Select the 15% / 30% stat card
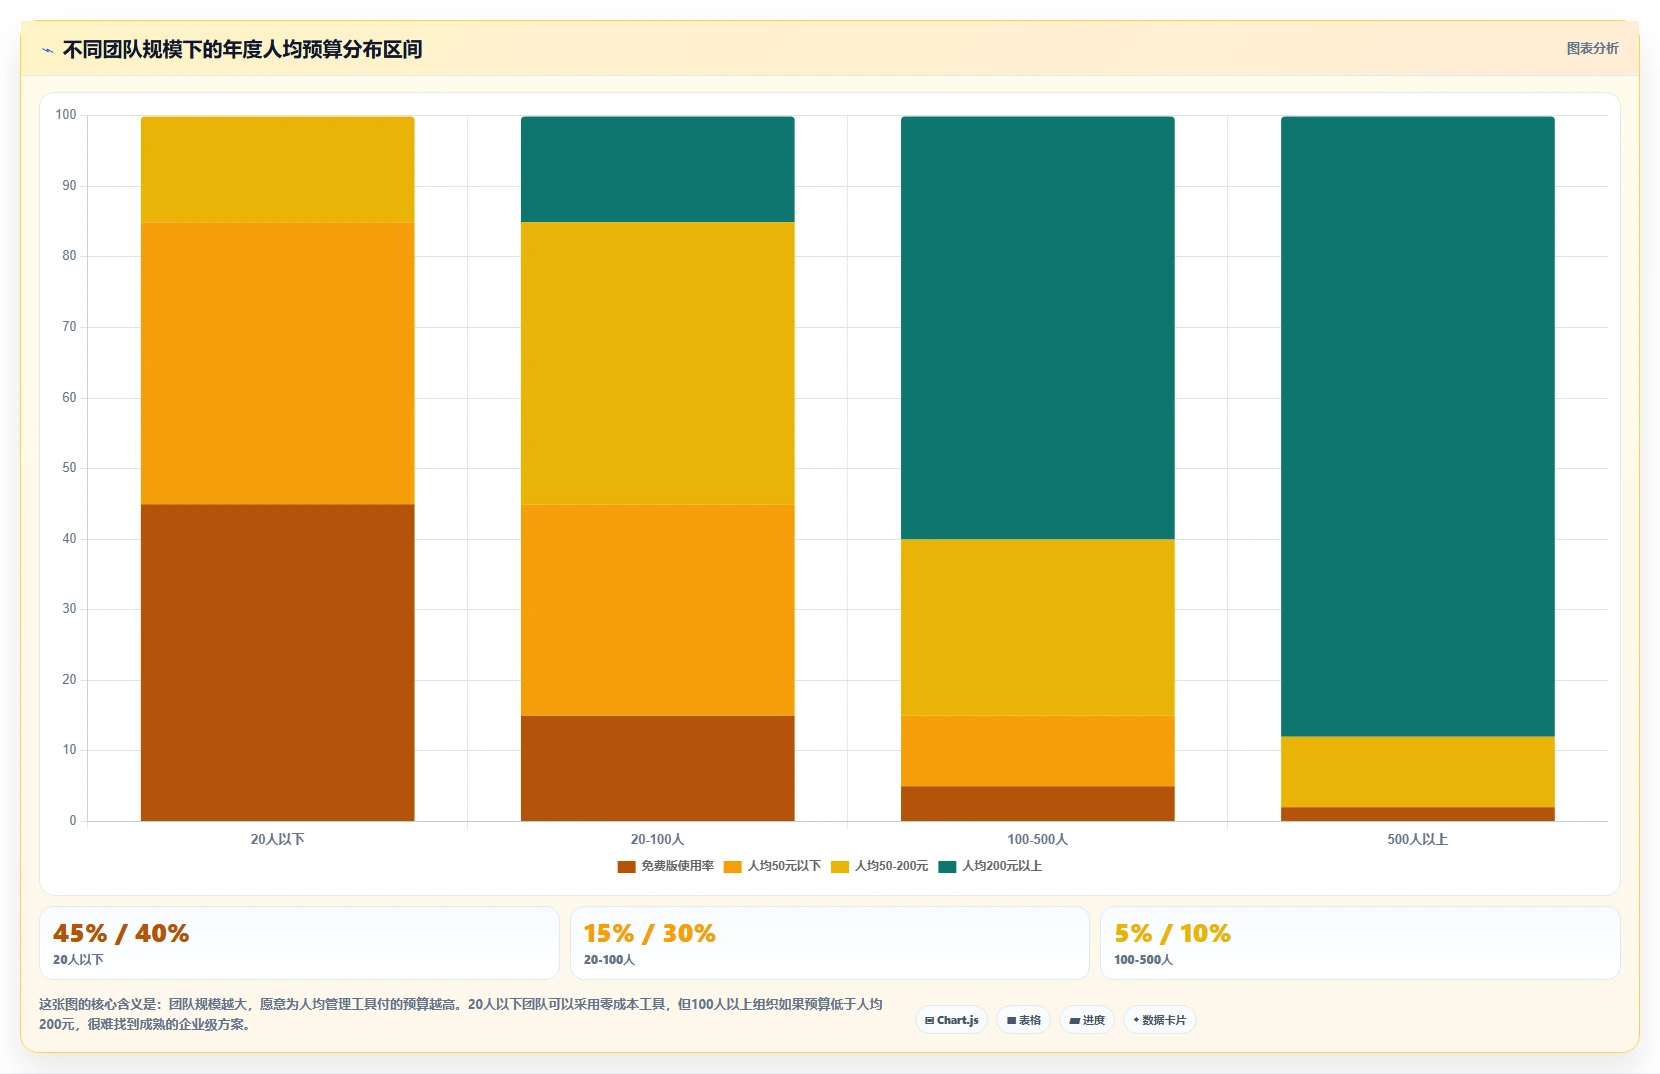 [x=829, y=943]
